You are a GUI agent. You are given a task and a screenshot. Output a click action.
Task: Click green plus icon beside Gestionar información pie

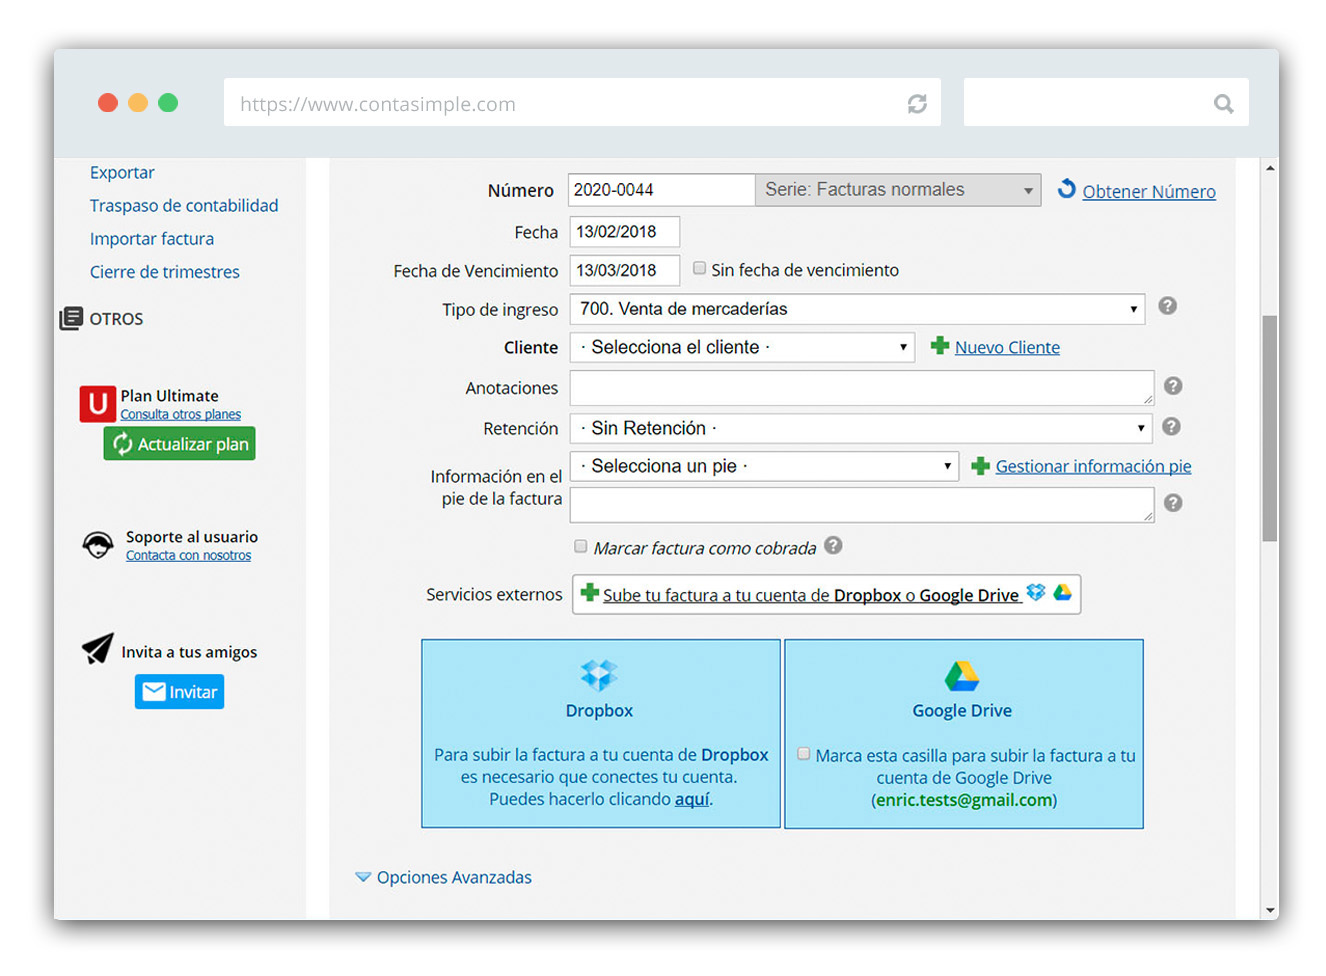pyautogui.click(x=981, y=466)
